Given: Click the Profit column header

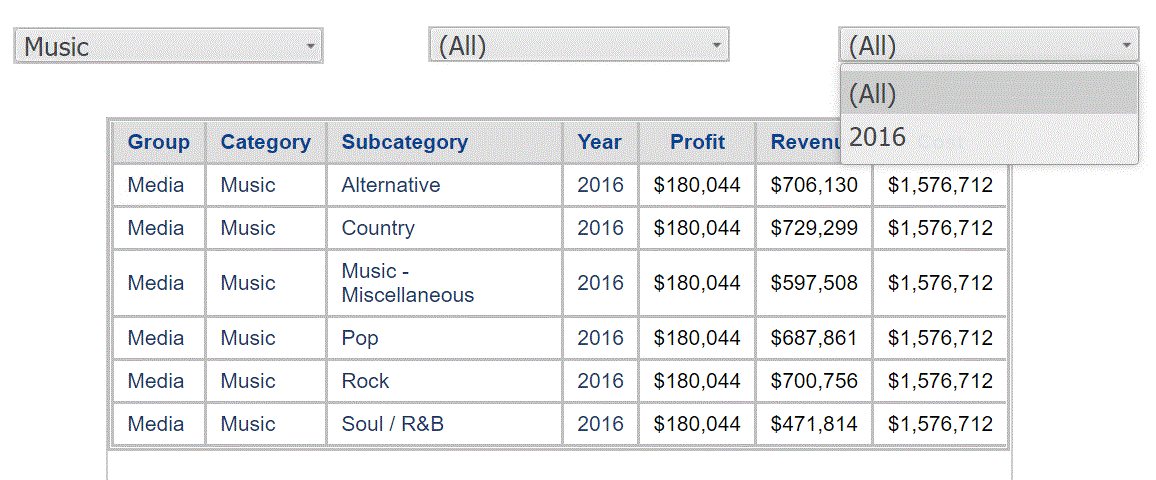Looking at the screenshot, I should click(x=697, y=142).
